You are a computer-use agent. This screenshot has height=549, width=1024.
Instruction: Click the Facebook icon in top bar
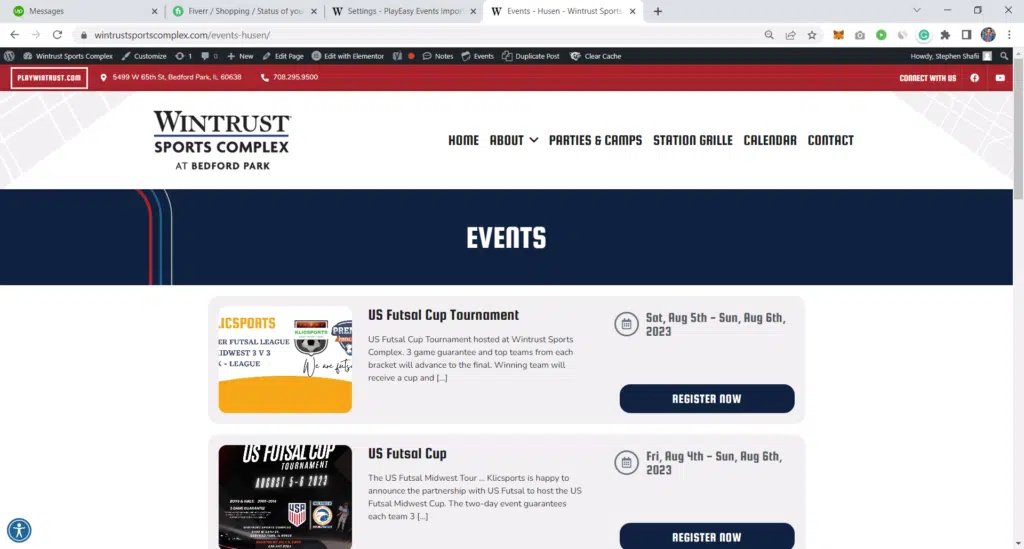pos(974,78)
